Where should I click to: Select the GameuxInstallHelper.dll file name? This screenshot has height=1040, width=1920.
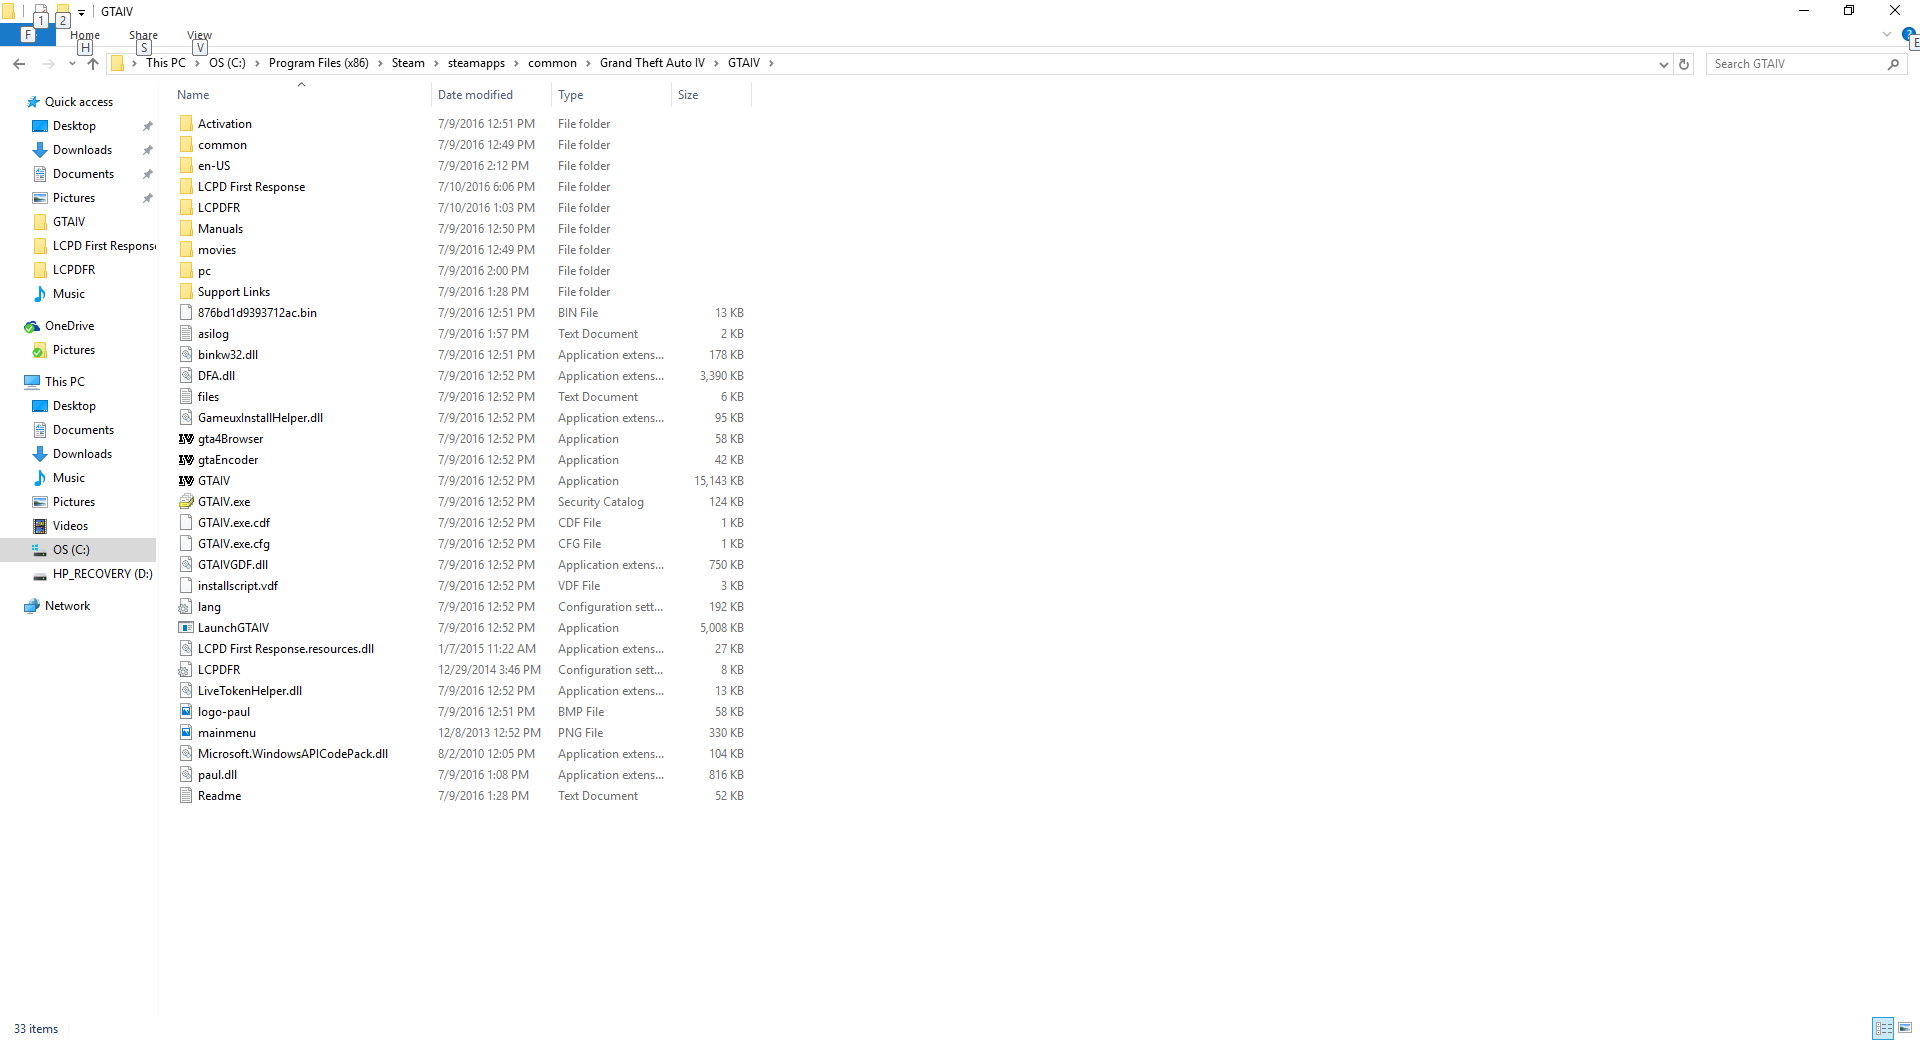pyautogui.click(x=260, y=418)
